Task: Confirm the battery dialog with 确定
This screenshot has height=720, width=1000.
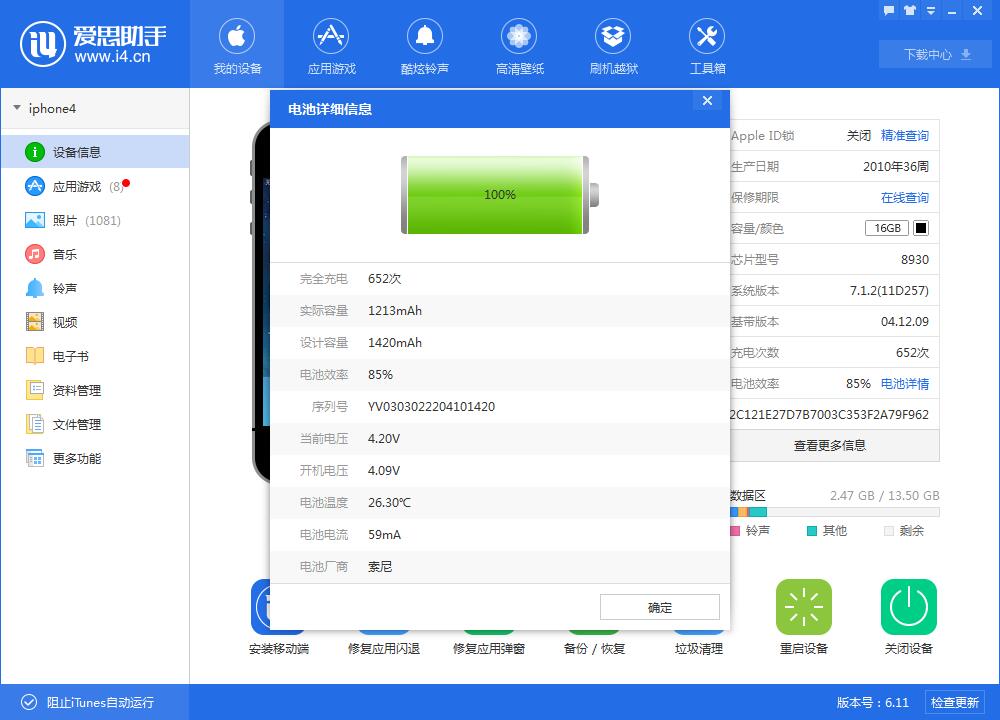Action: [x=659, y=607]
